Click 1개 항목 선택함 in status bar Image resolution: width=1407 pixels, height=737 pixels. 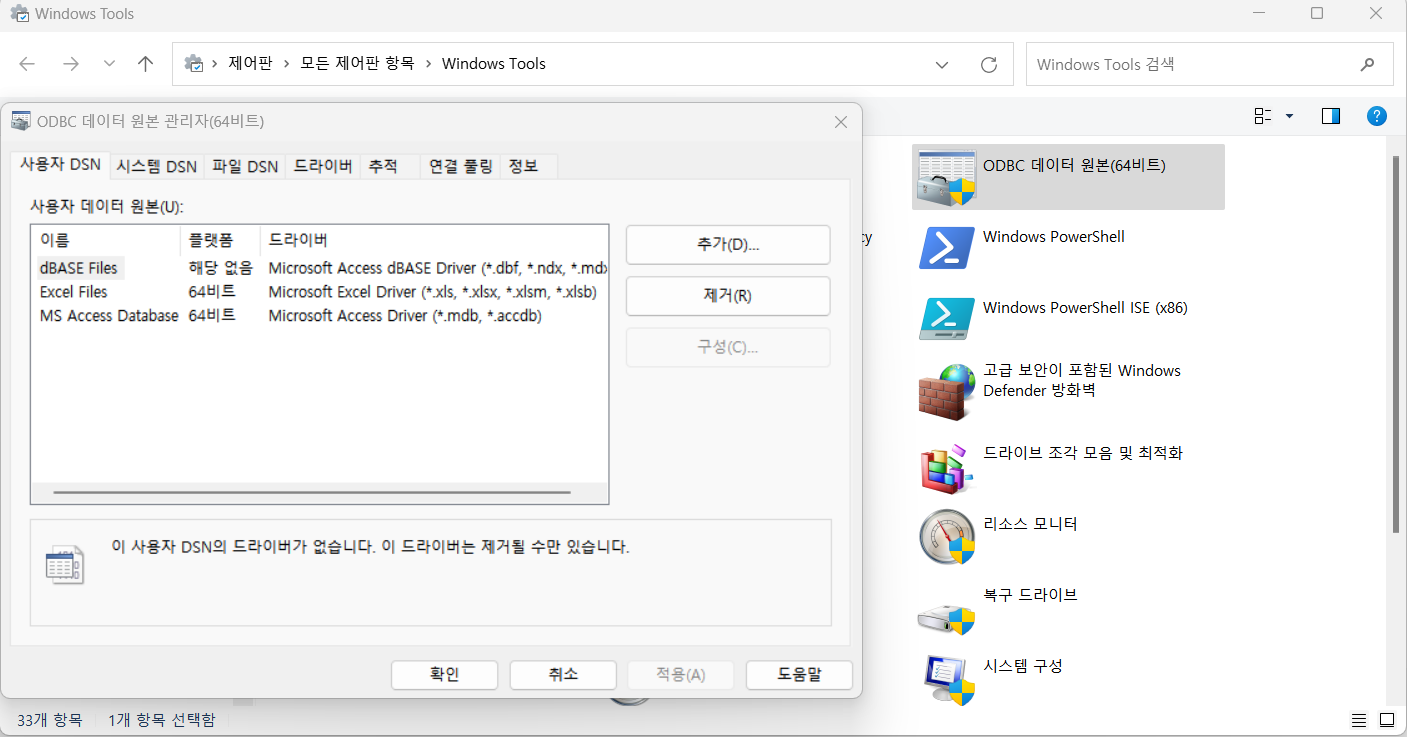click(161, 719)
